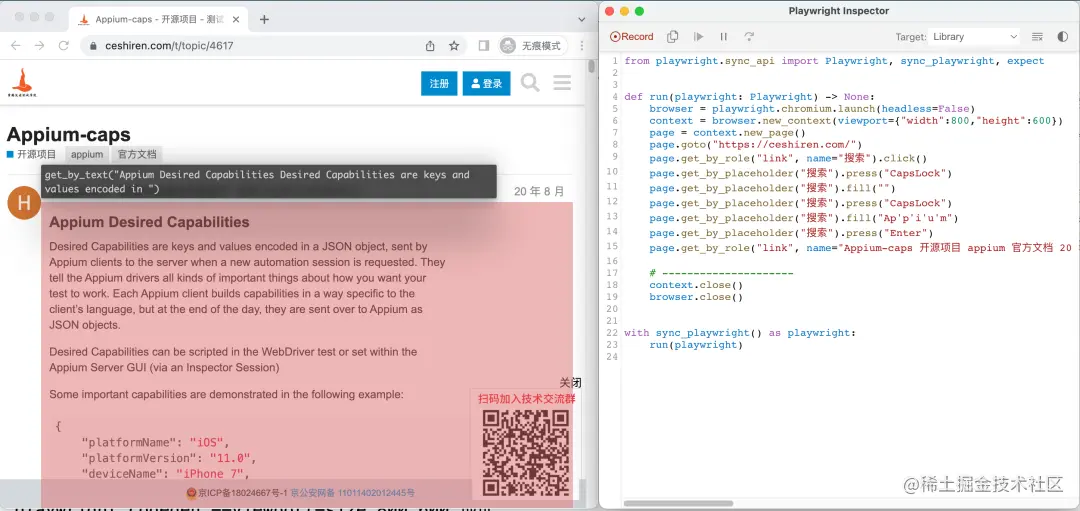Viewport: 1080px width, 511px height.
Task: Click the Resume play icon in Inspector
Action: pyautogui.click(x=698, y=36)
